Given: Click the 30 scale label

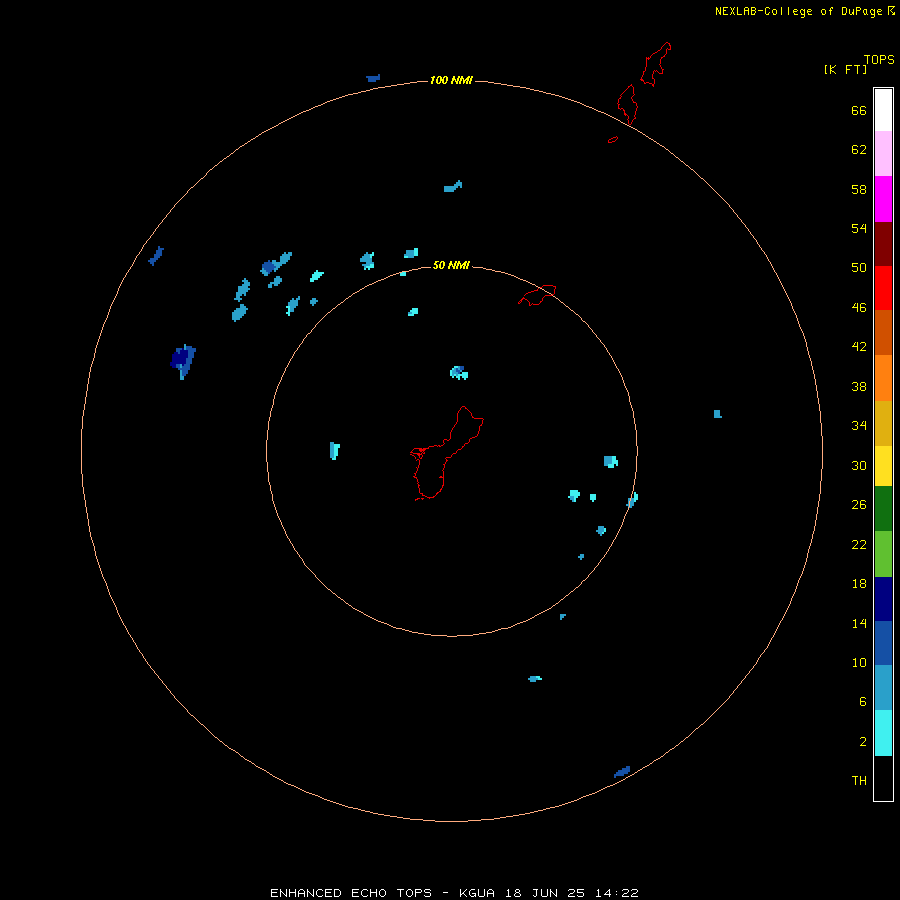Looking at the screenshot, I should point(859,465).
